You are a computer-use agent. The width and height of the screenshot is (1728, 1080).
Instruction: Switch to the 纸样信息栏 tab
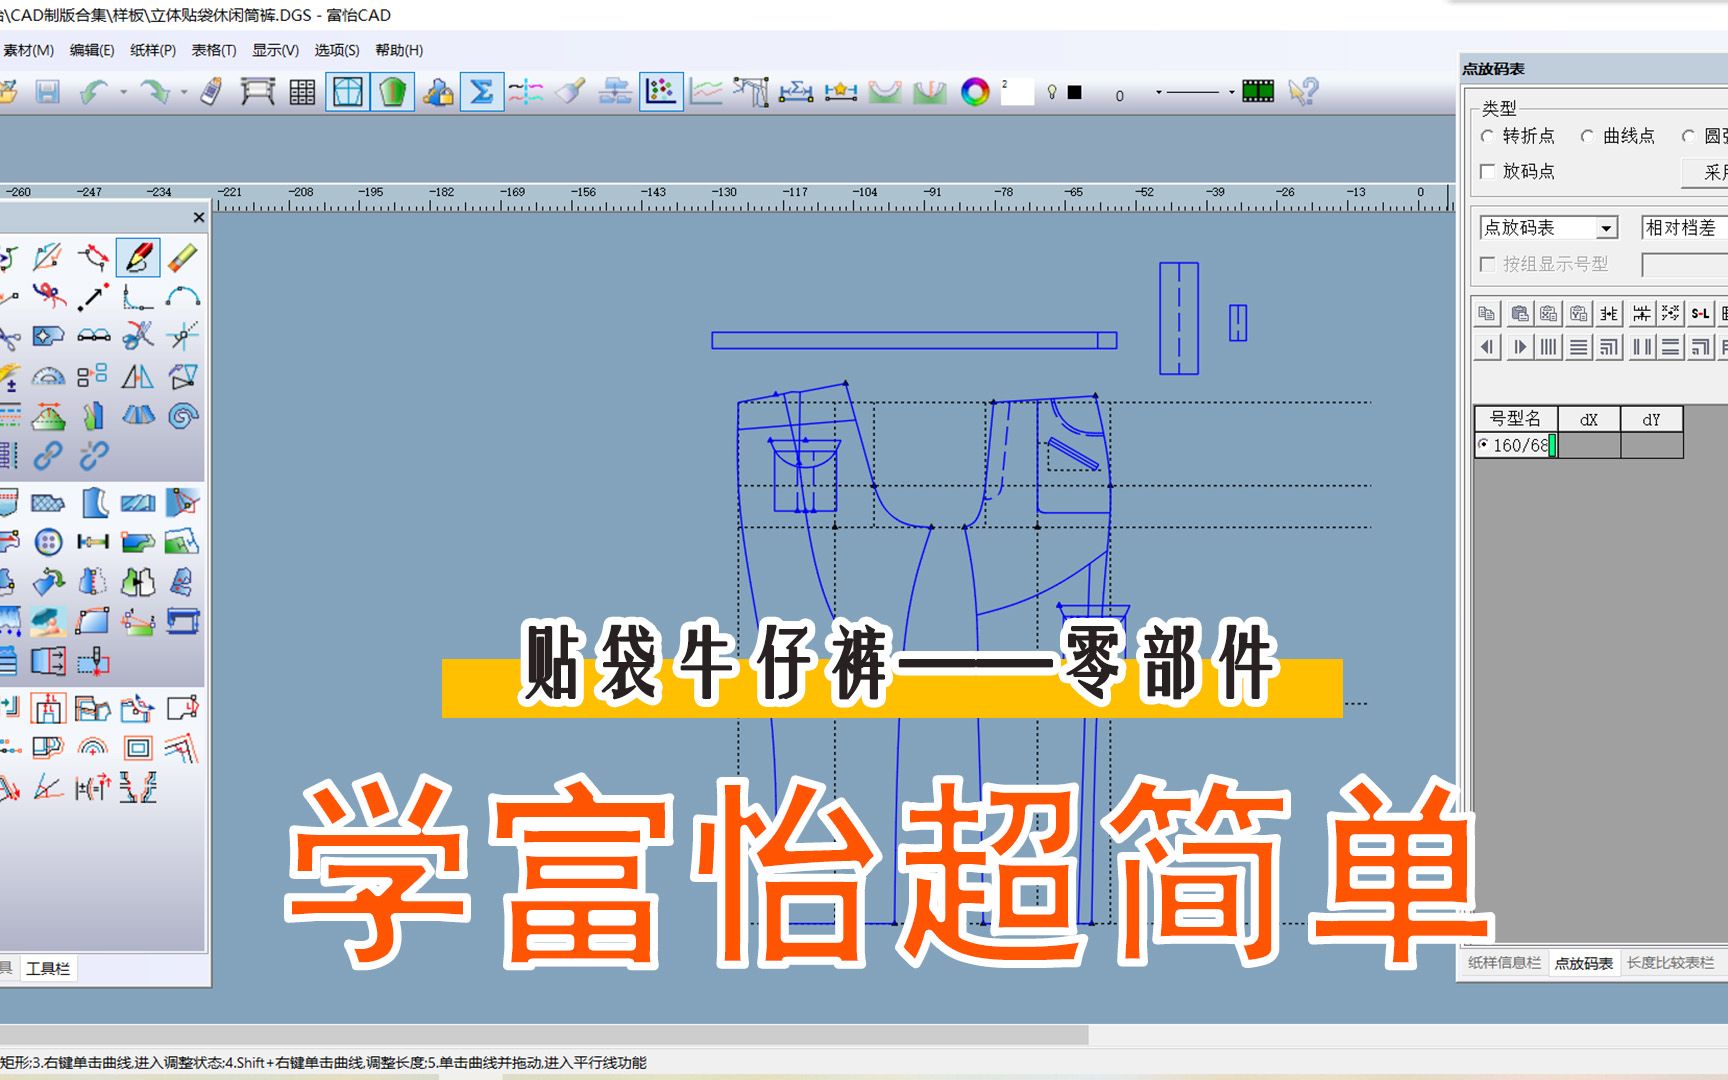tap(1504, 963)
